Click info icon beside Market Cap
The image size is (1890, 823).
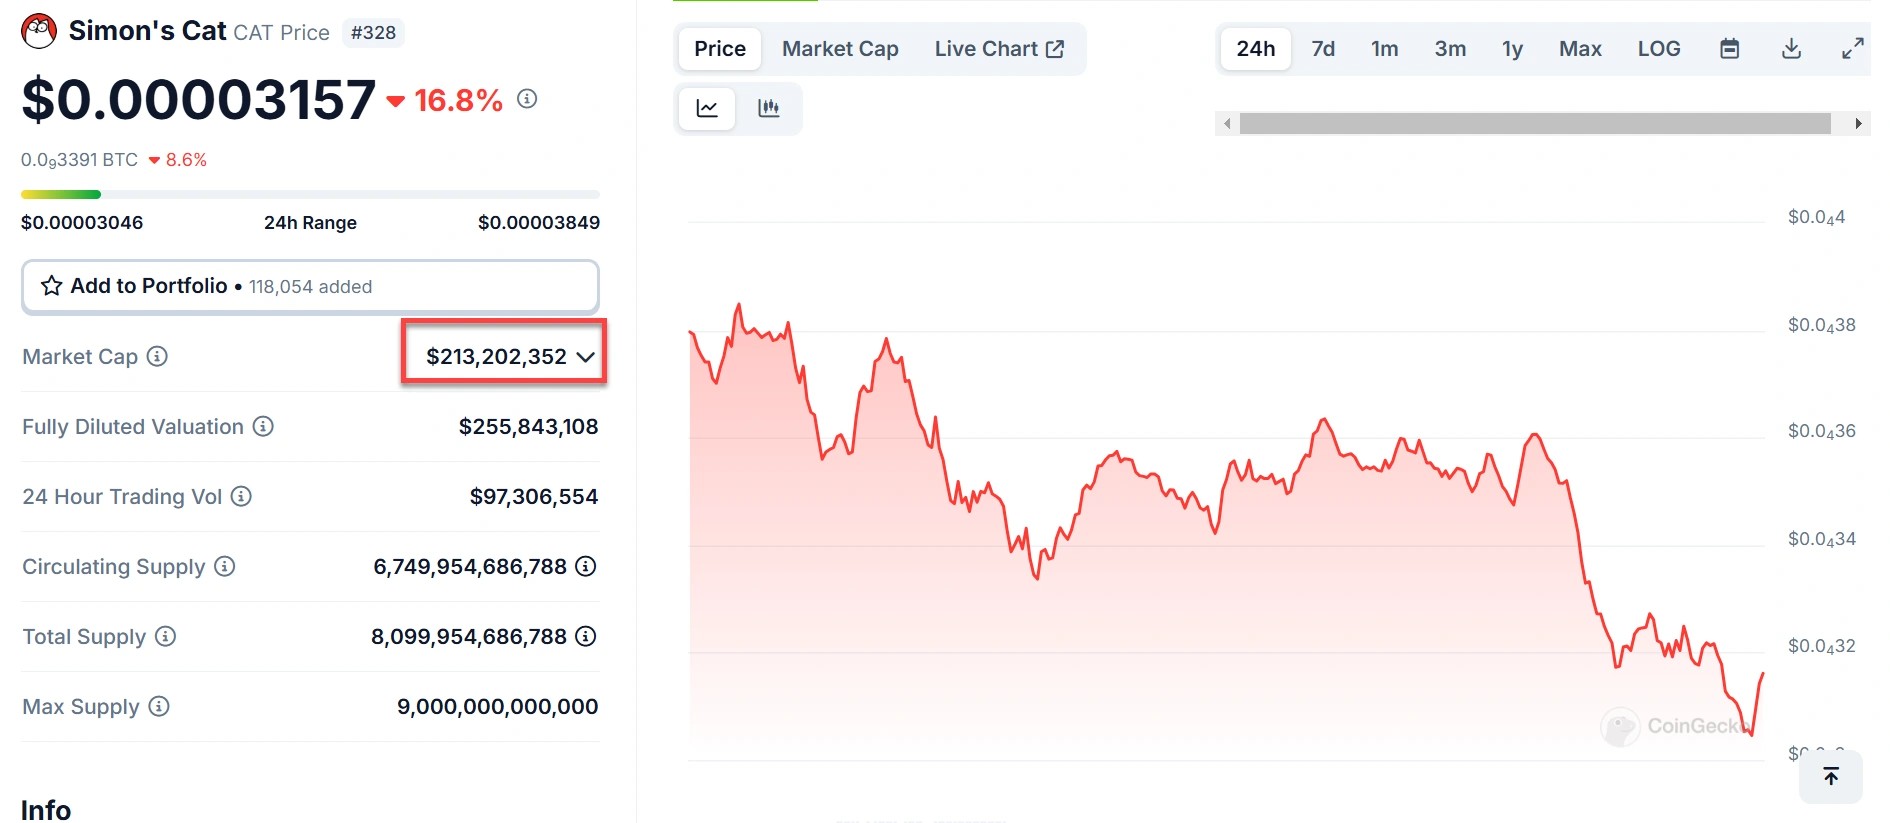[157, 356]
